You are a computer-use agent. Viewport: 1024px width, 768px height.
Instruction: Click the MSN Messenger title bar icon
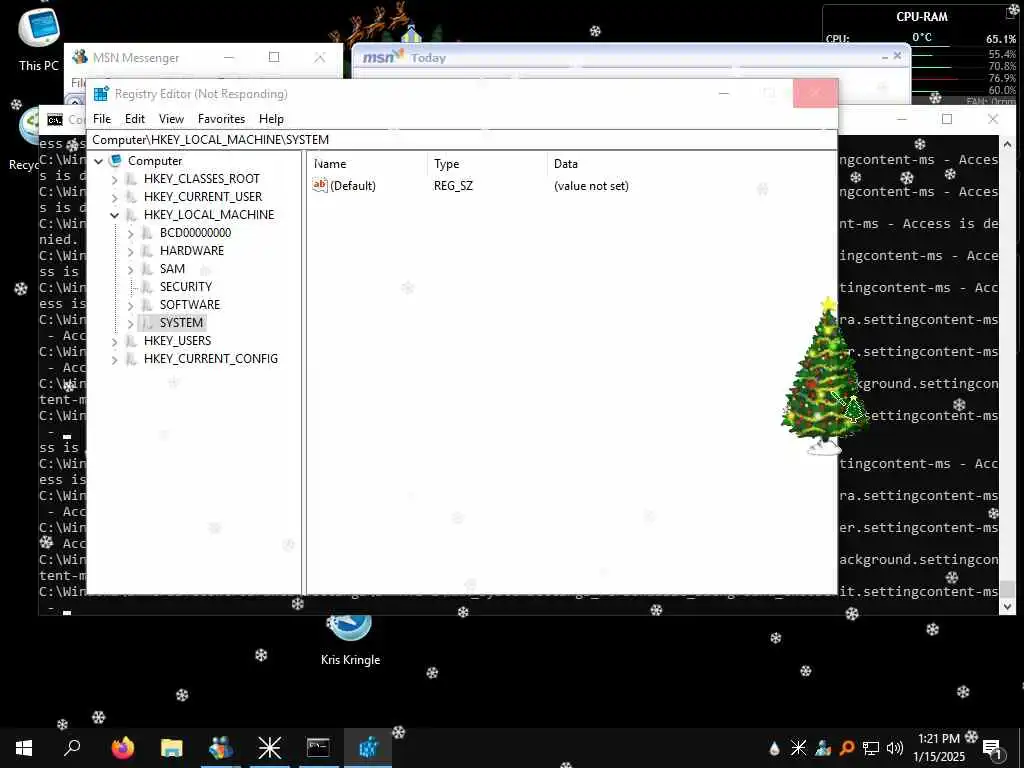[80, 57]
